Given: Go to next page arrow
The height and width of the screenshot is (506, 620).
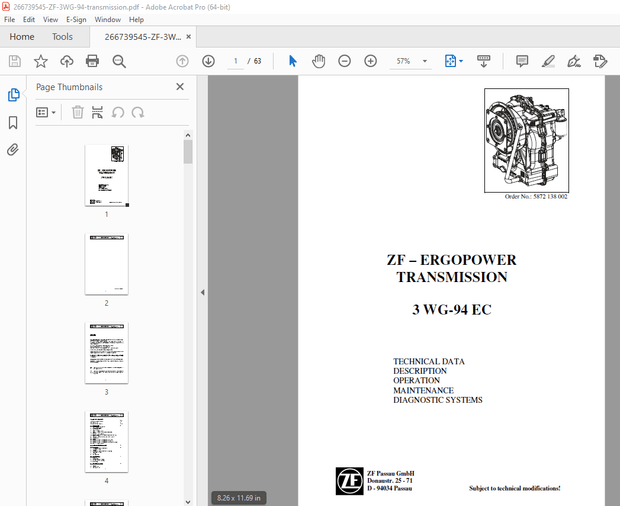Looking at the screenshot, I should (x=208, y=61).
